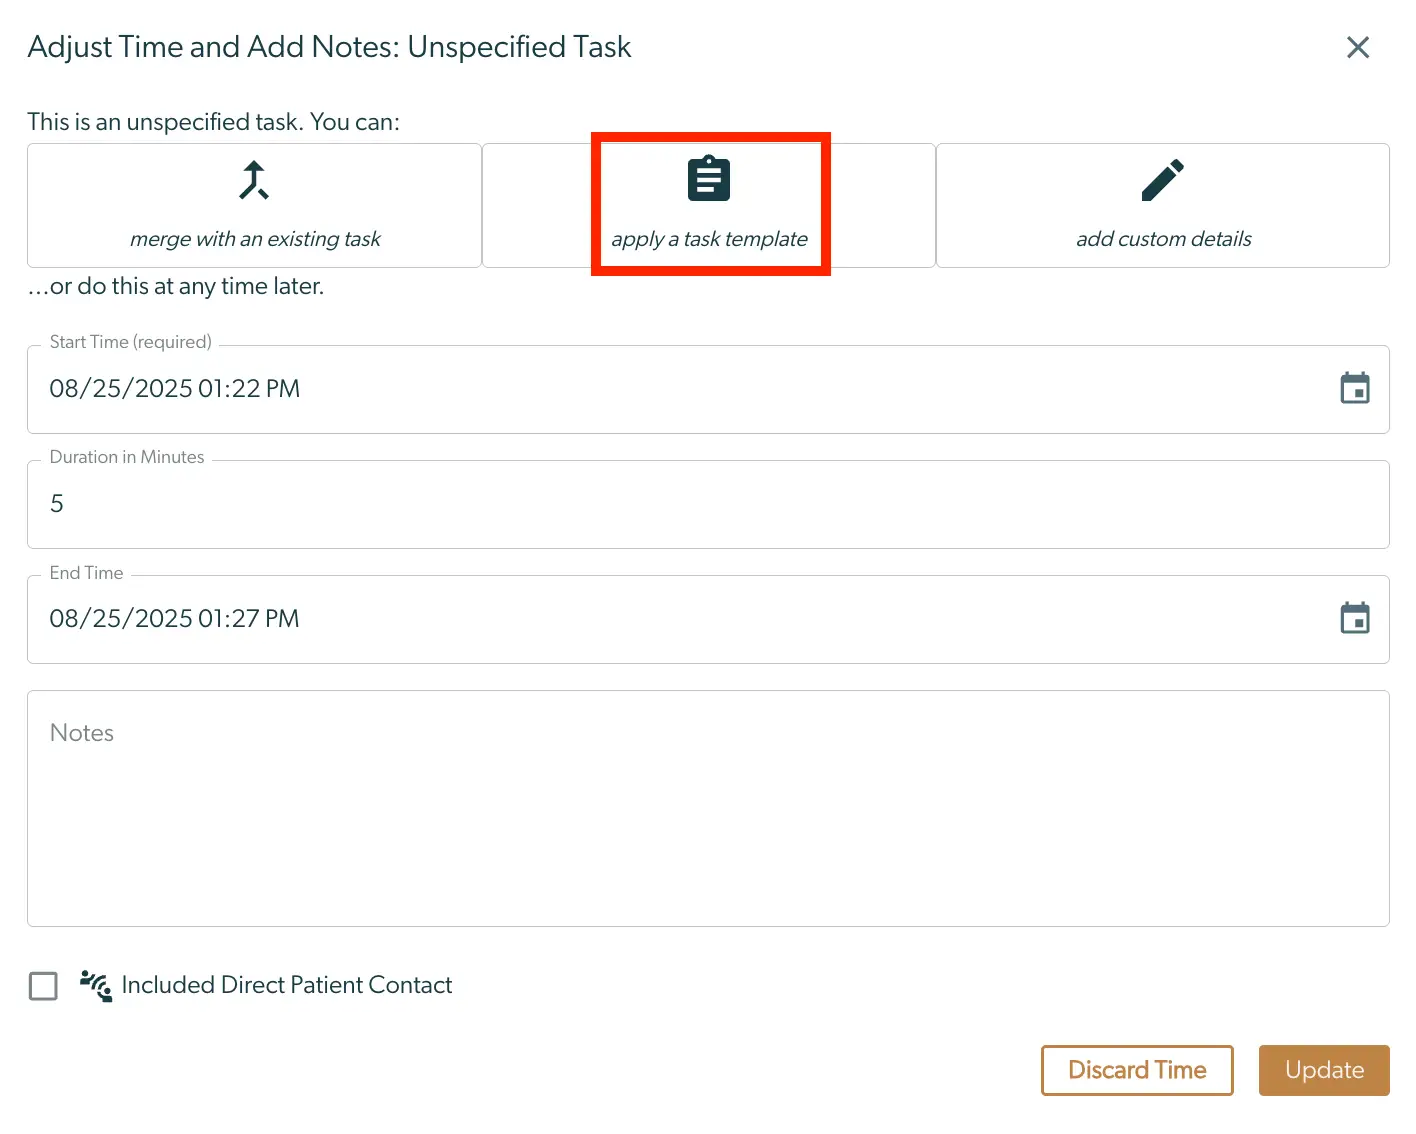Open the End Time calendar picker icon
The width and height of the screenshot is (1416, 1134).
tap(1355, 618)
